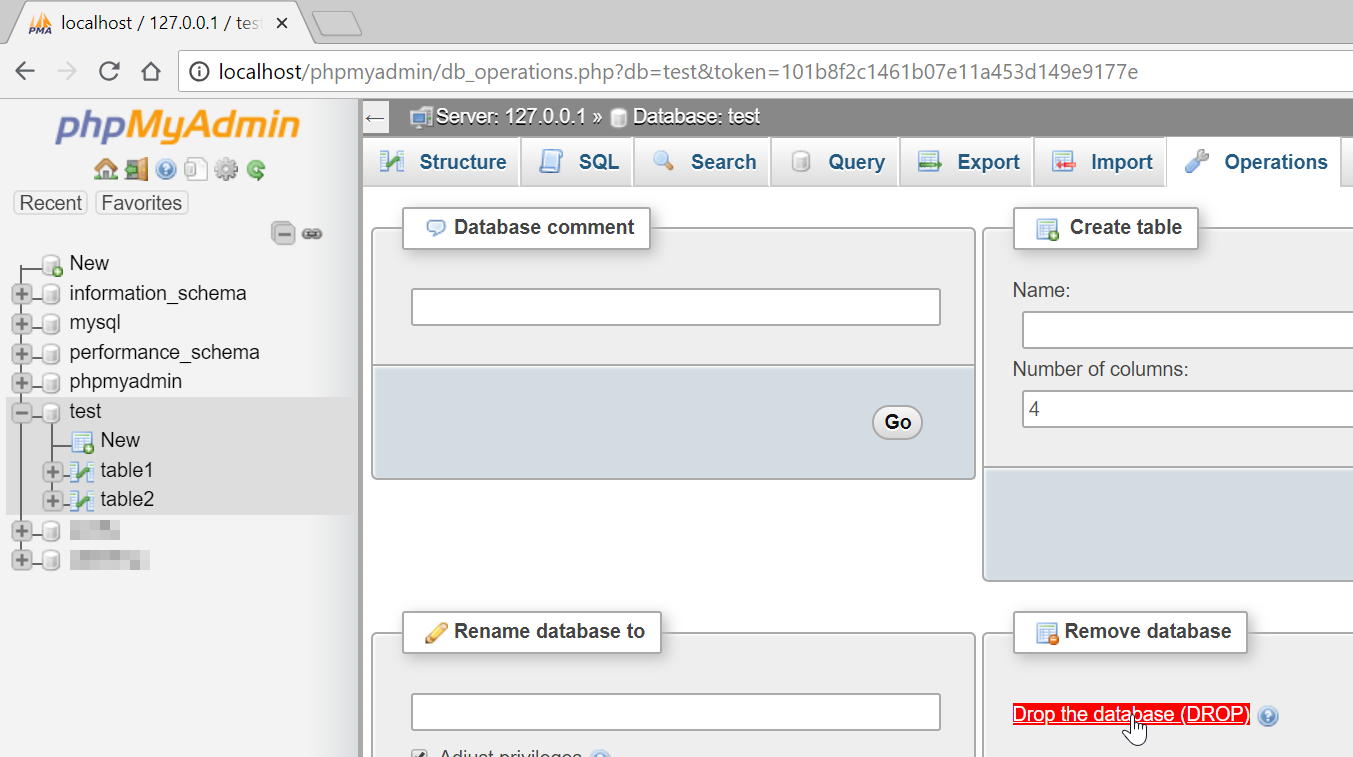Image resolution: width=1353 pixels, height=757 pixels.
Task: Expand table1 in the test database
Action: click(53, 471)
